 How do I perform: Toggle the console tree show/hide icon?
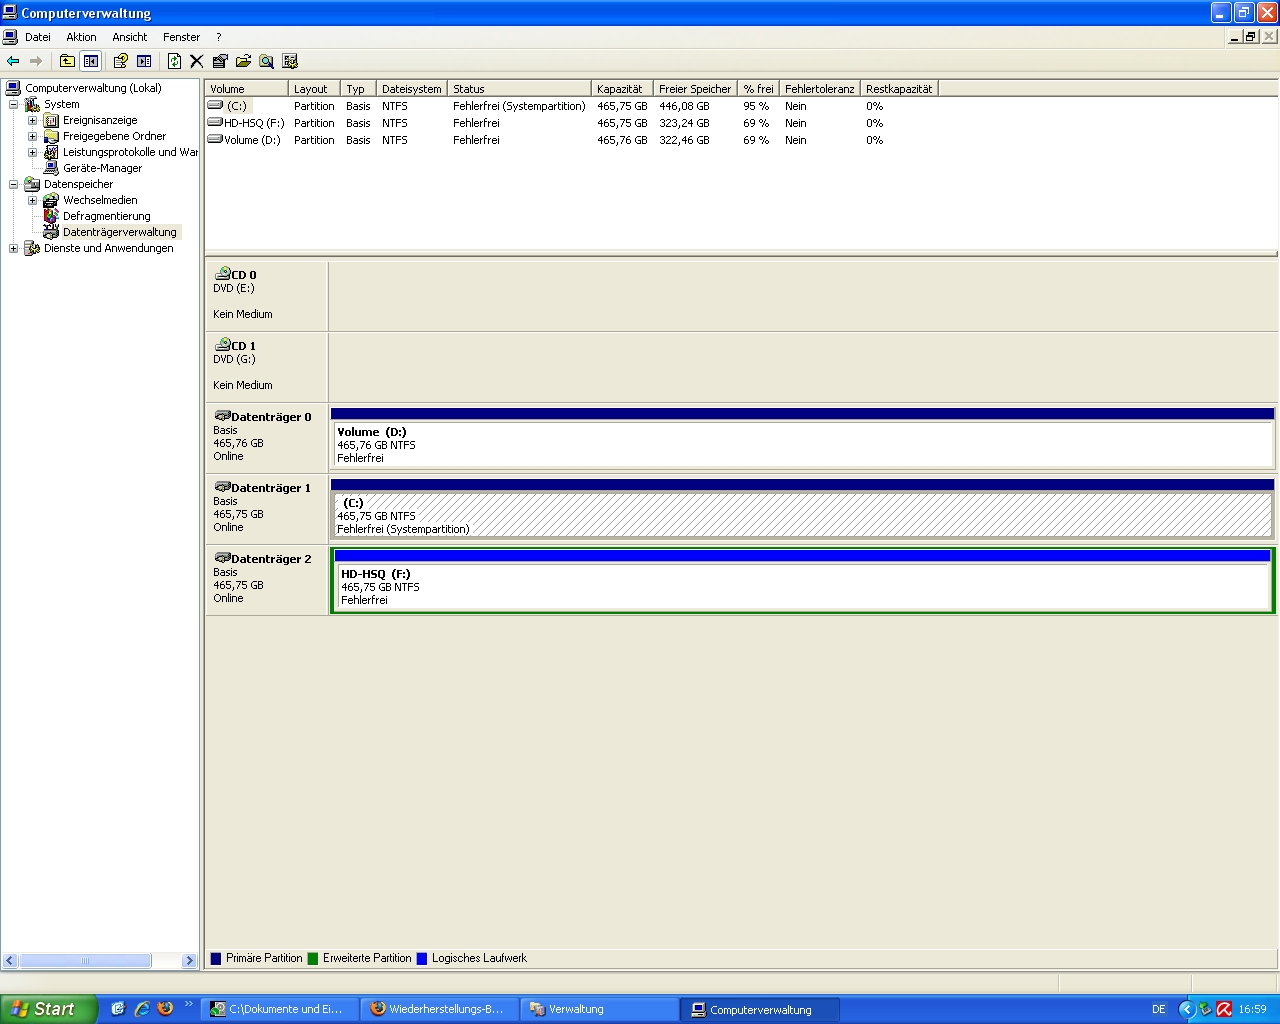click(91, 61)
